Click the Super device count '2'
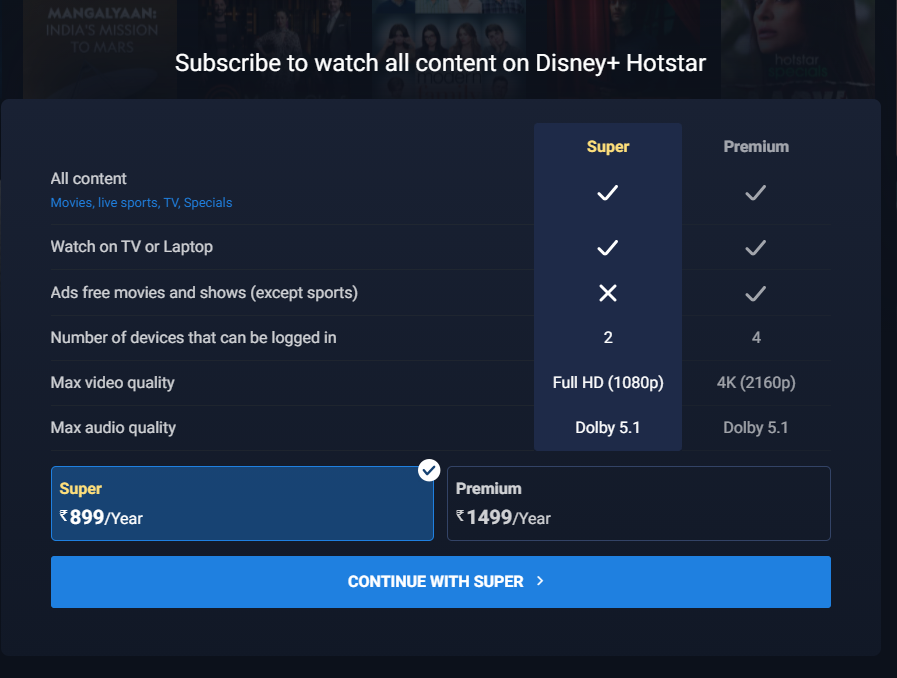The image size is (897, 678). pos(608,338)
